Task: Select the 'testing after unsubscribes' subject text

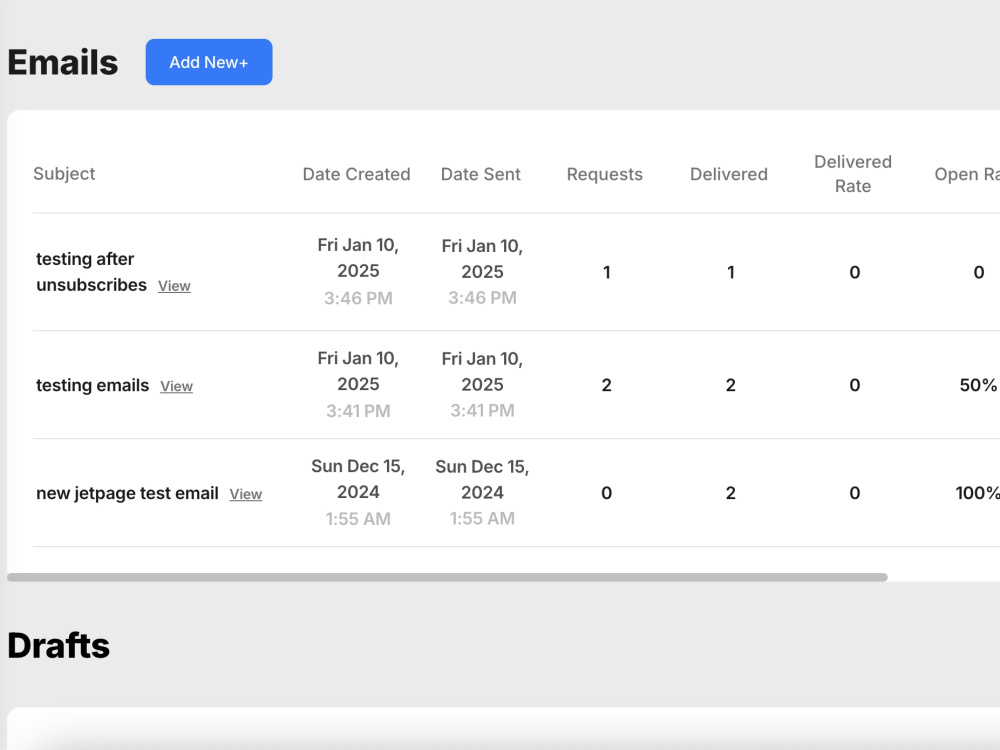Action: 91,272
